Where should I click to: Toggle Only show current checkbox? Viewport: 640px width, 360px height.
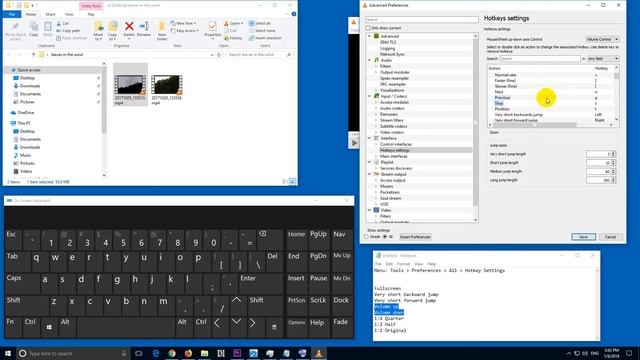tap(368, 28)
